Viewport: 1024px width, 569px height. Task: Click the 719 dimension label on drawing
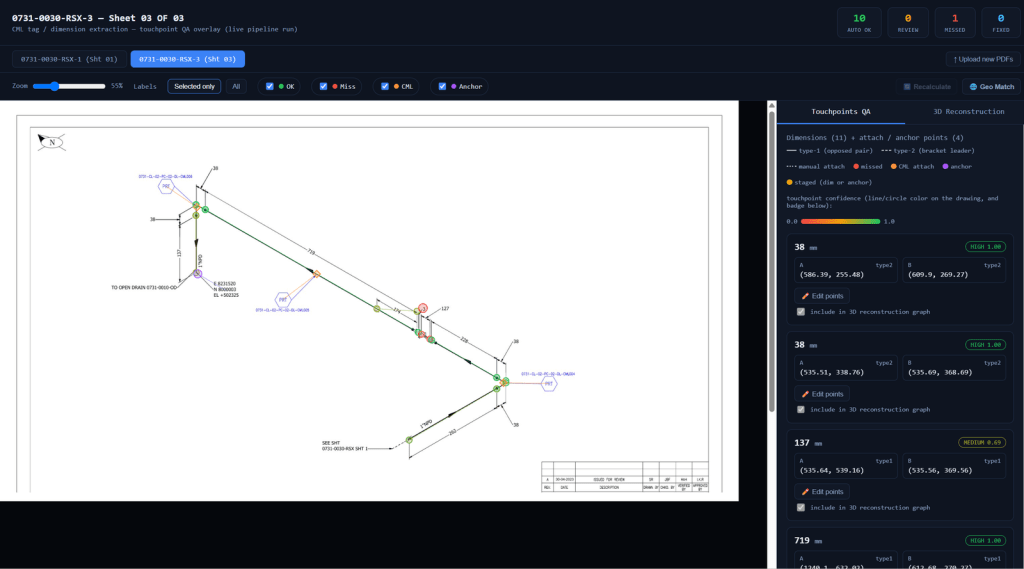(312, 252)
